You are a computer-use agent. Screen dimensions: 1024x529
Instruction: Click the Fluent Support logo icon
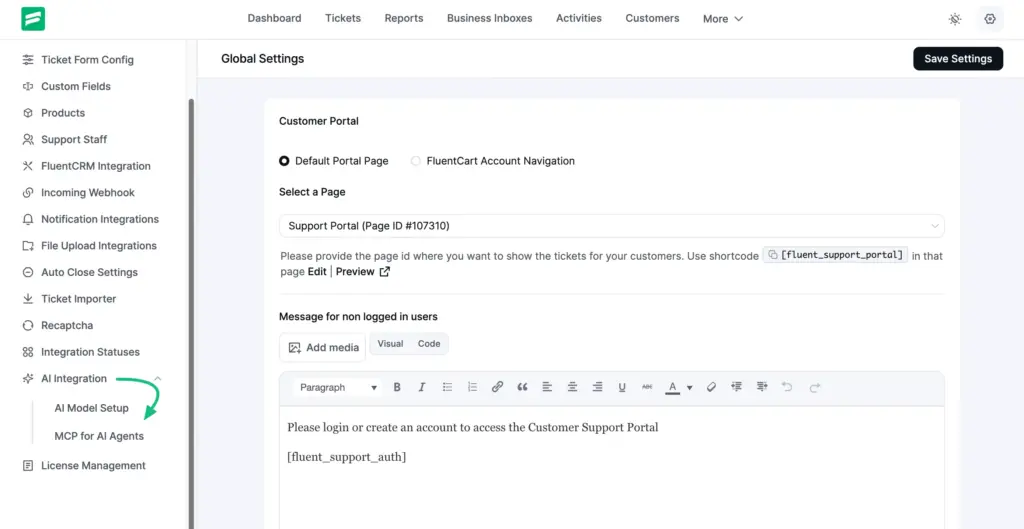33,19
